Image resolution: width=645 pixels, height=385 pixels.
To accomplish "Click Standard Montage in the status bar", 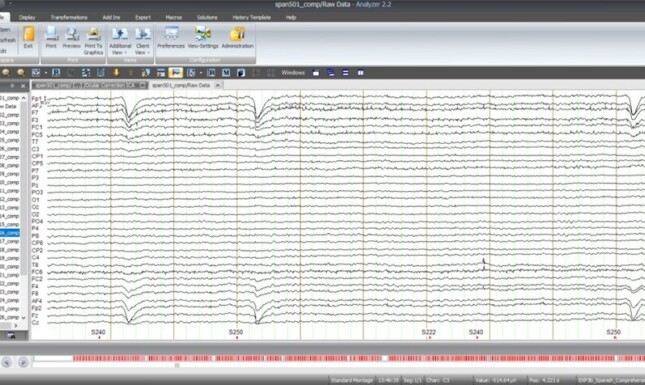I will click(x=352, y=380).
